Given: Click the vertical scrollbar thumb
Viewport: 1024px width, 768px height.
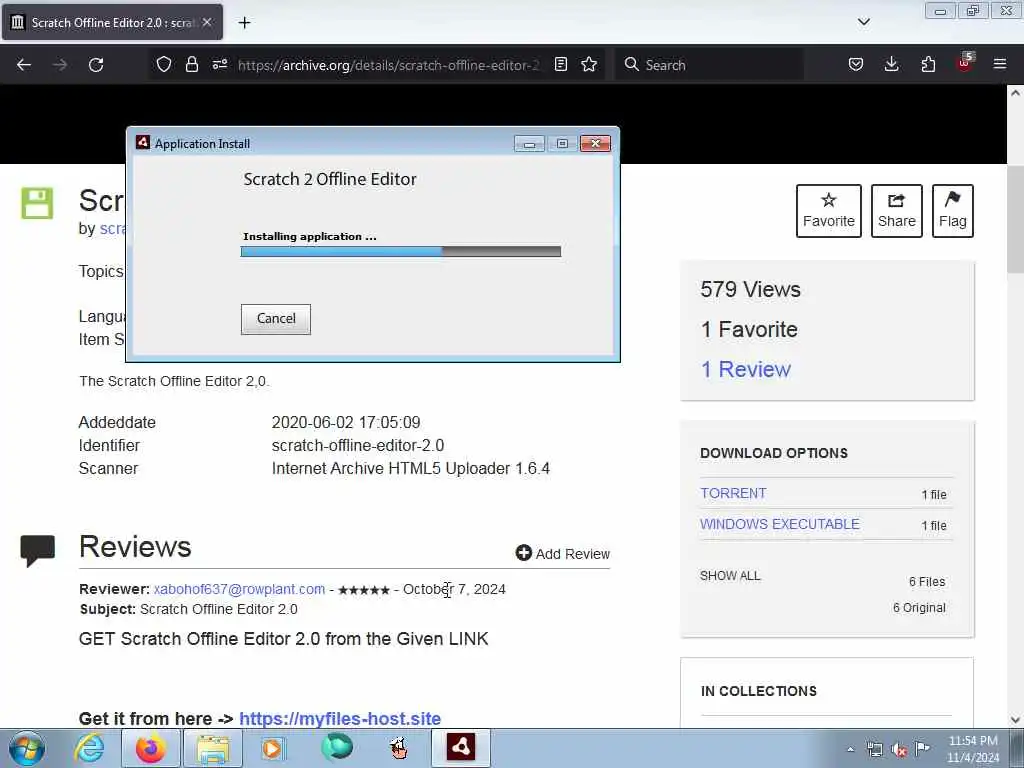Looking at the screenshot, I should [x=1015, y=219].
